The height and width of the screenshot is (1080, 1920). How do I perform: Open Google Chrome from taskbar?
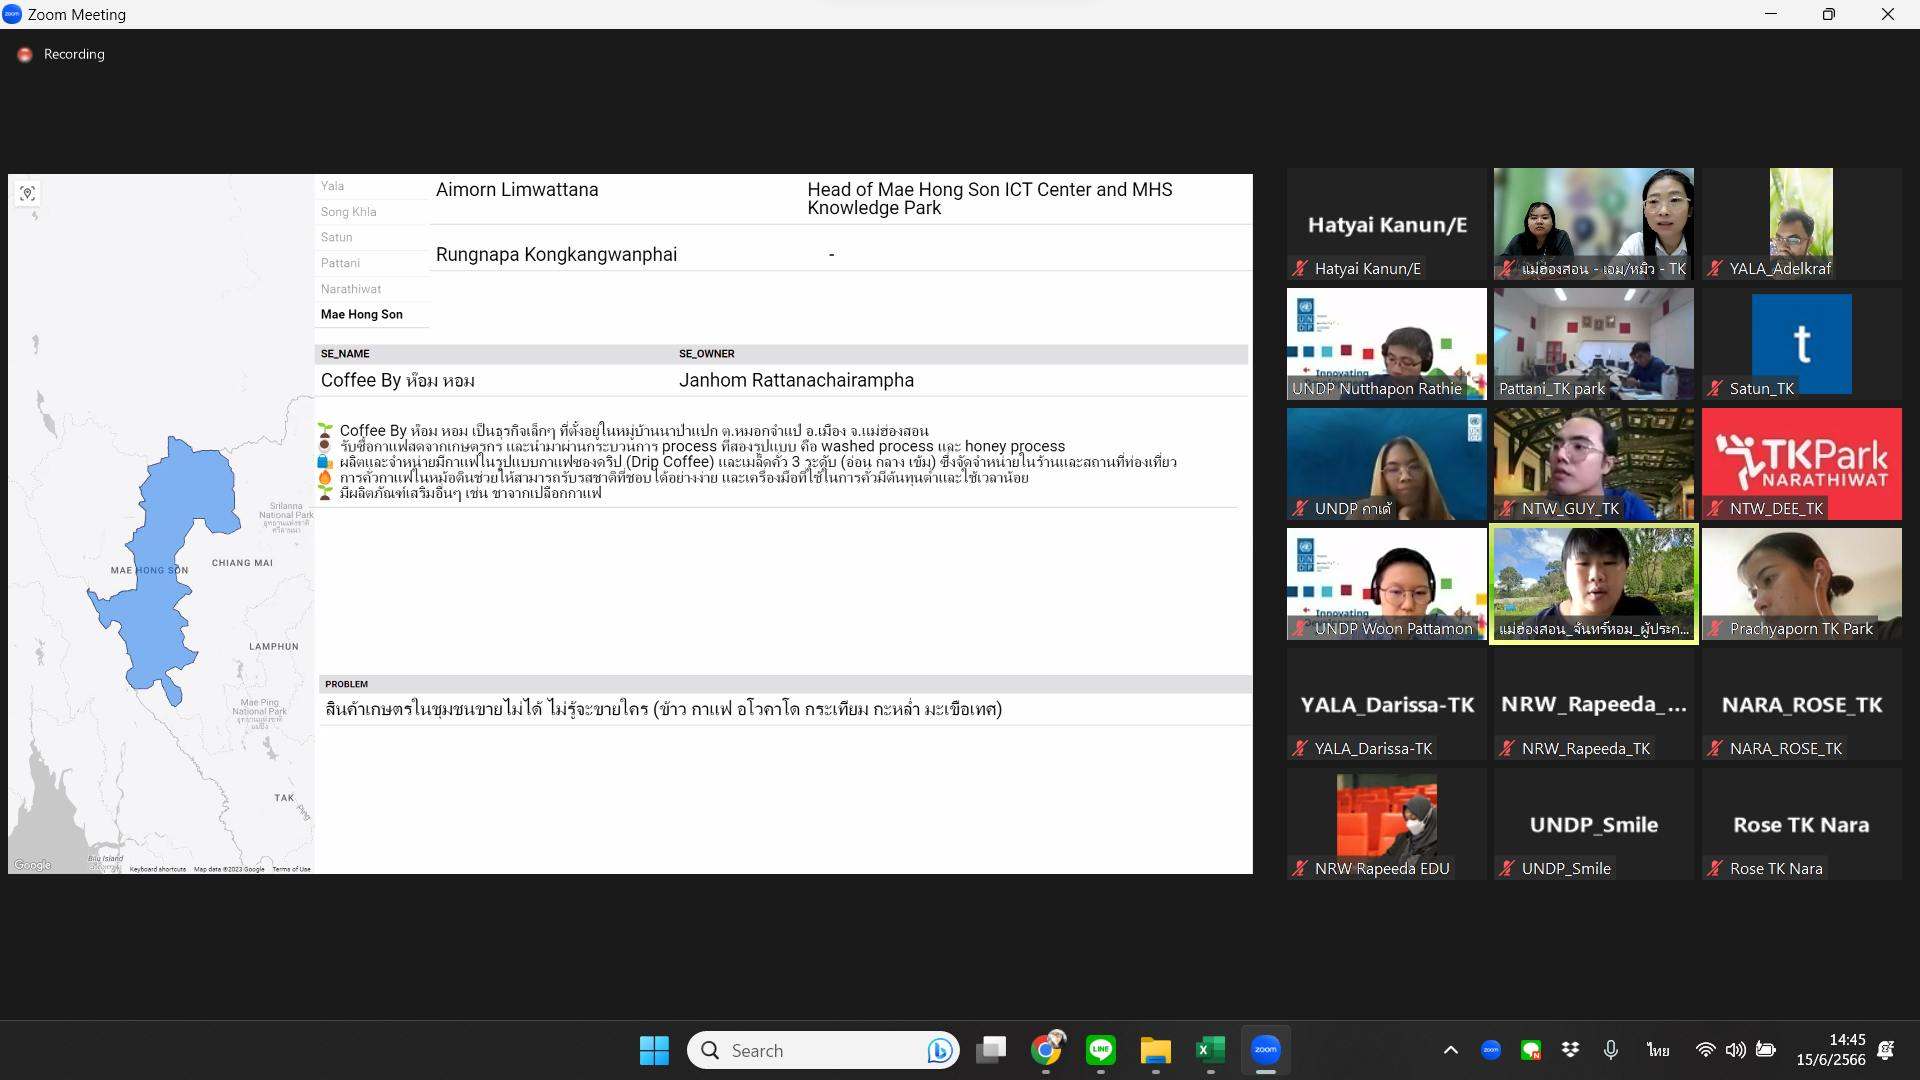click(x=1046, y=1050)
